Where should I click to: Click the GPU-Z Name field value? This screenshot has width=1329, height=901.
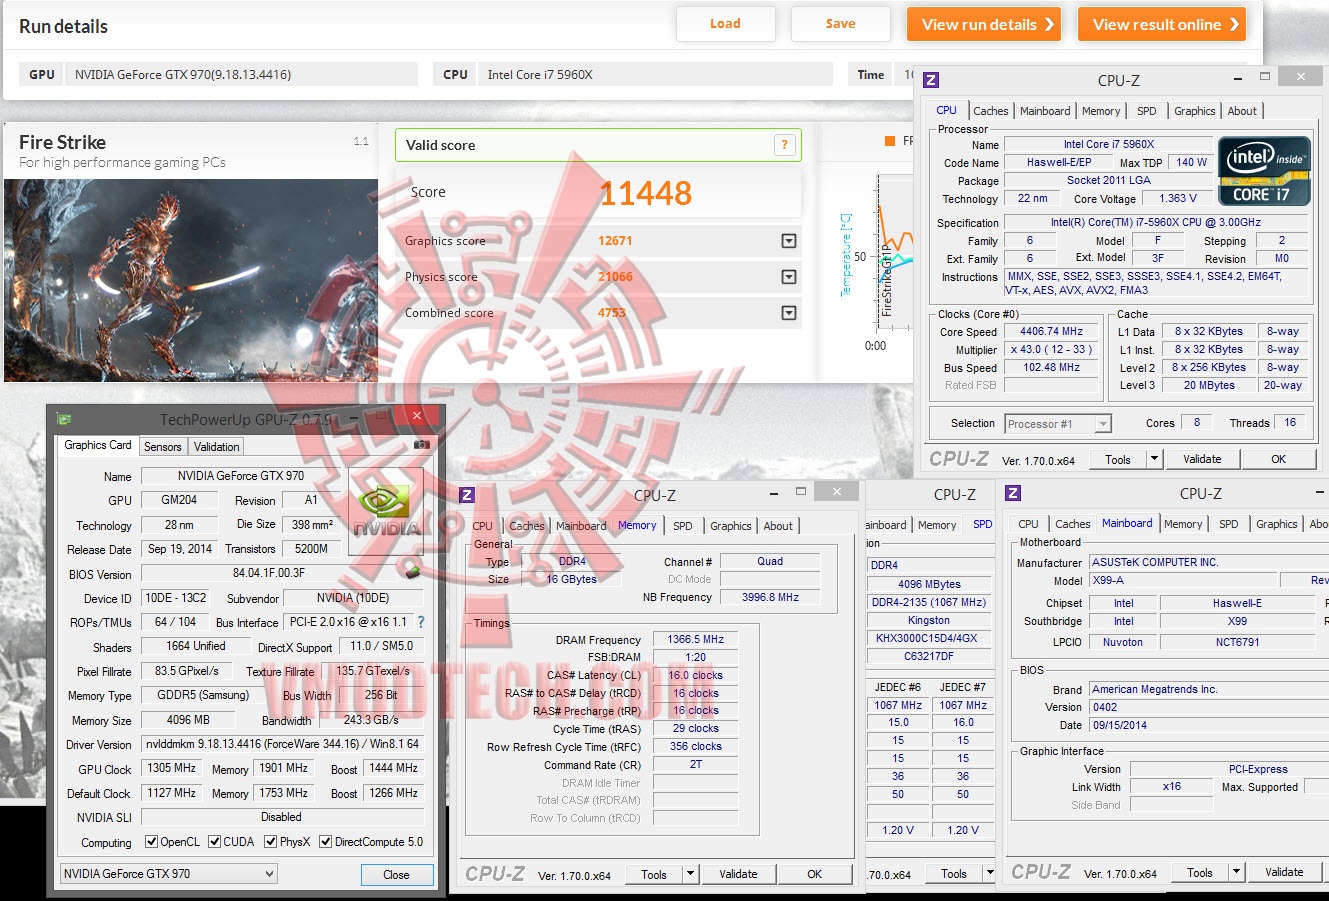click(241, 476)
